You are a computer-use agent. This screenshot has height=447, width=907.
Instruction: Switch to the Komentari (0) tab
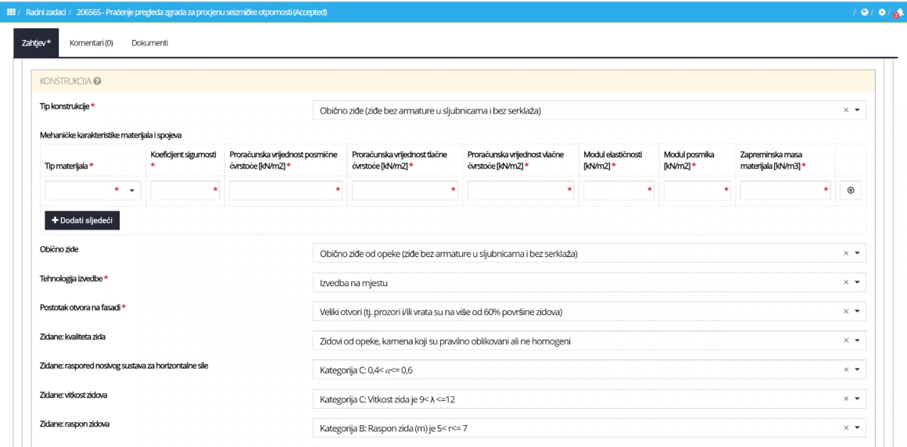click(x=91, y=43)
